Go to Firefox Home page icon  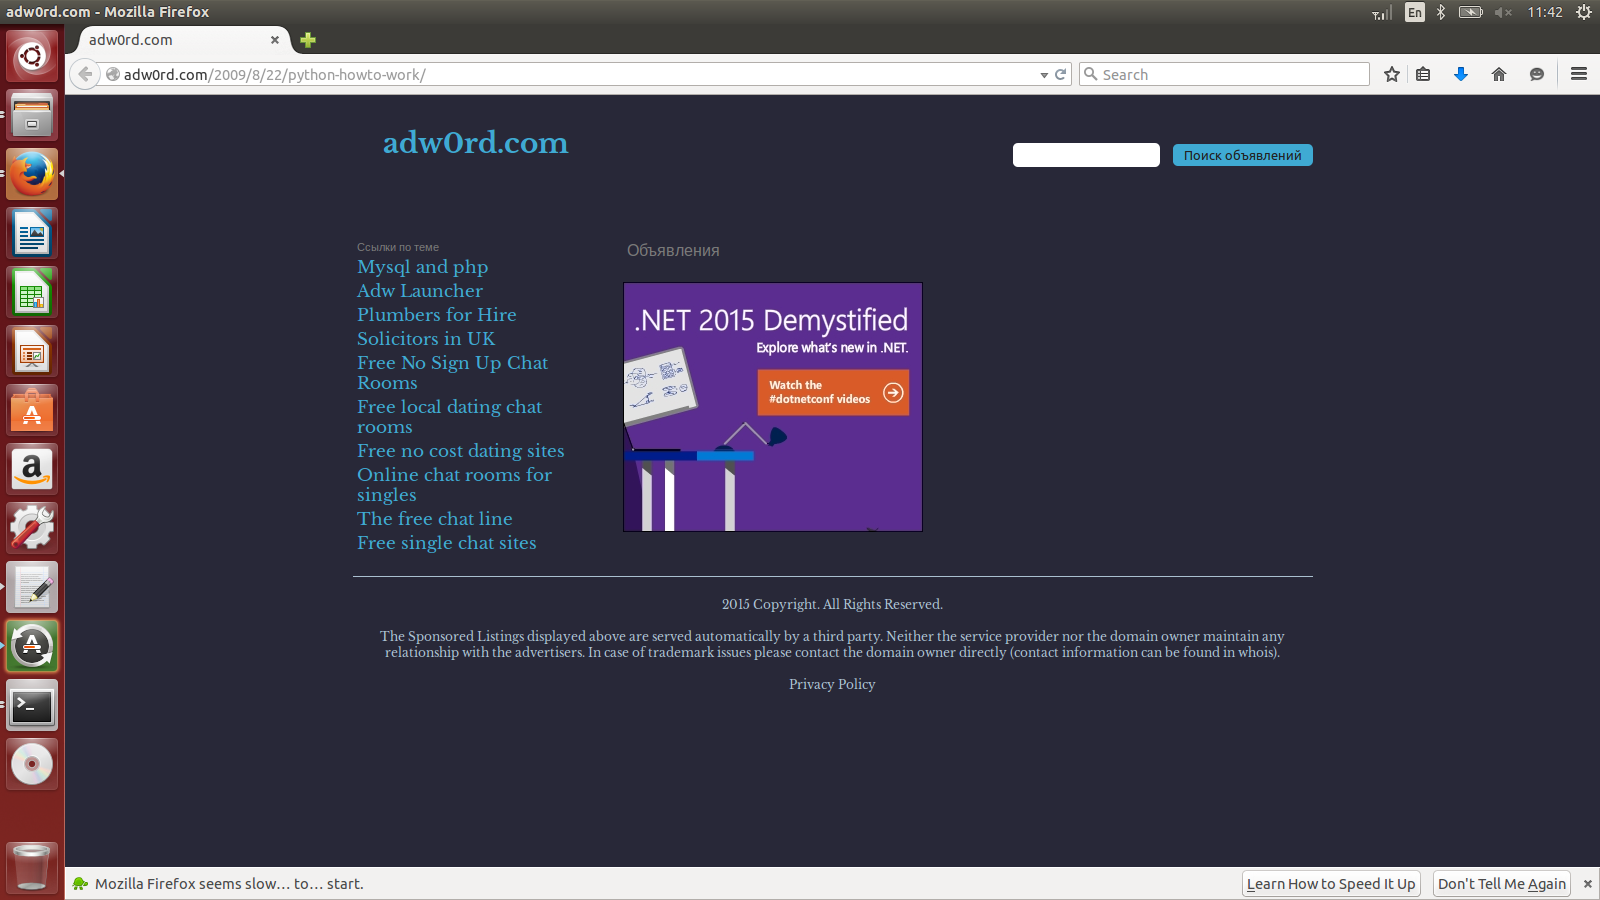pos(1498,74)
